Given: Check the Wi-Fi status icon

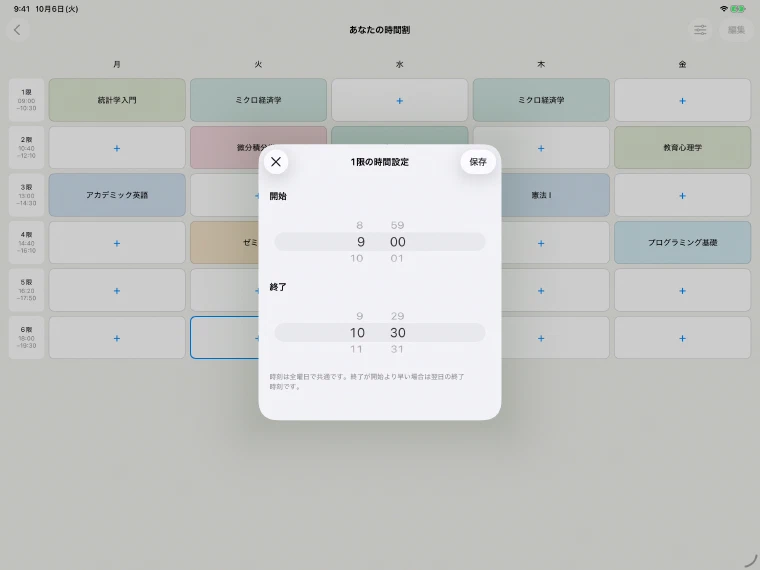Looking at the screenshot, I should coord(724,9).
